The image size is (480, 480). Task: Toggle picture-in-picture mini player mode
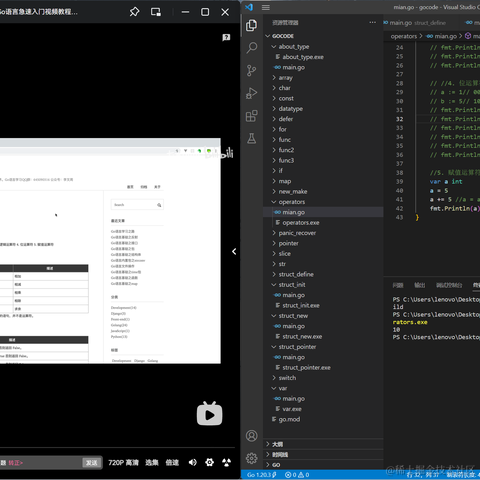[156, 12]
